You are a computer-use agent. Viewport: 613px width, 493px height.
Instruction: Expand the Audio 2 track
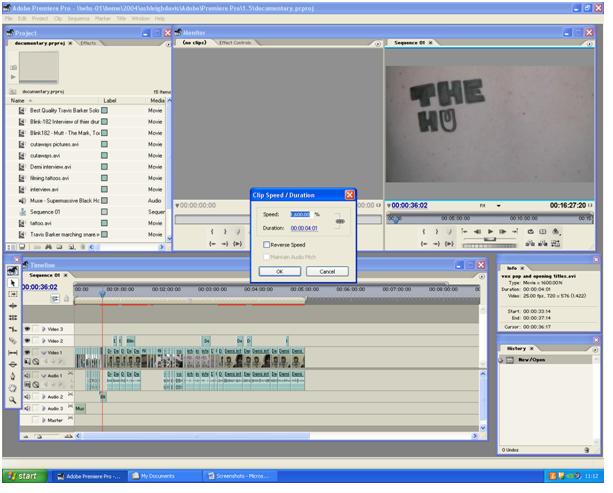click(x=44, y=397)
